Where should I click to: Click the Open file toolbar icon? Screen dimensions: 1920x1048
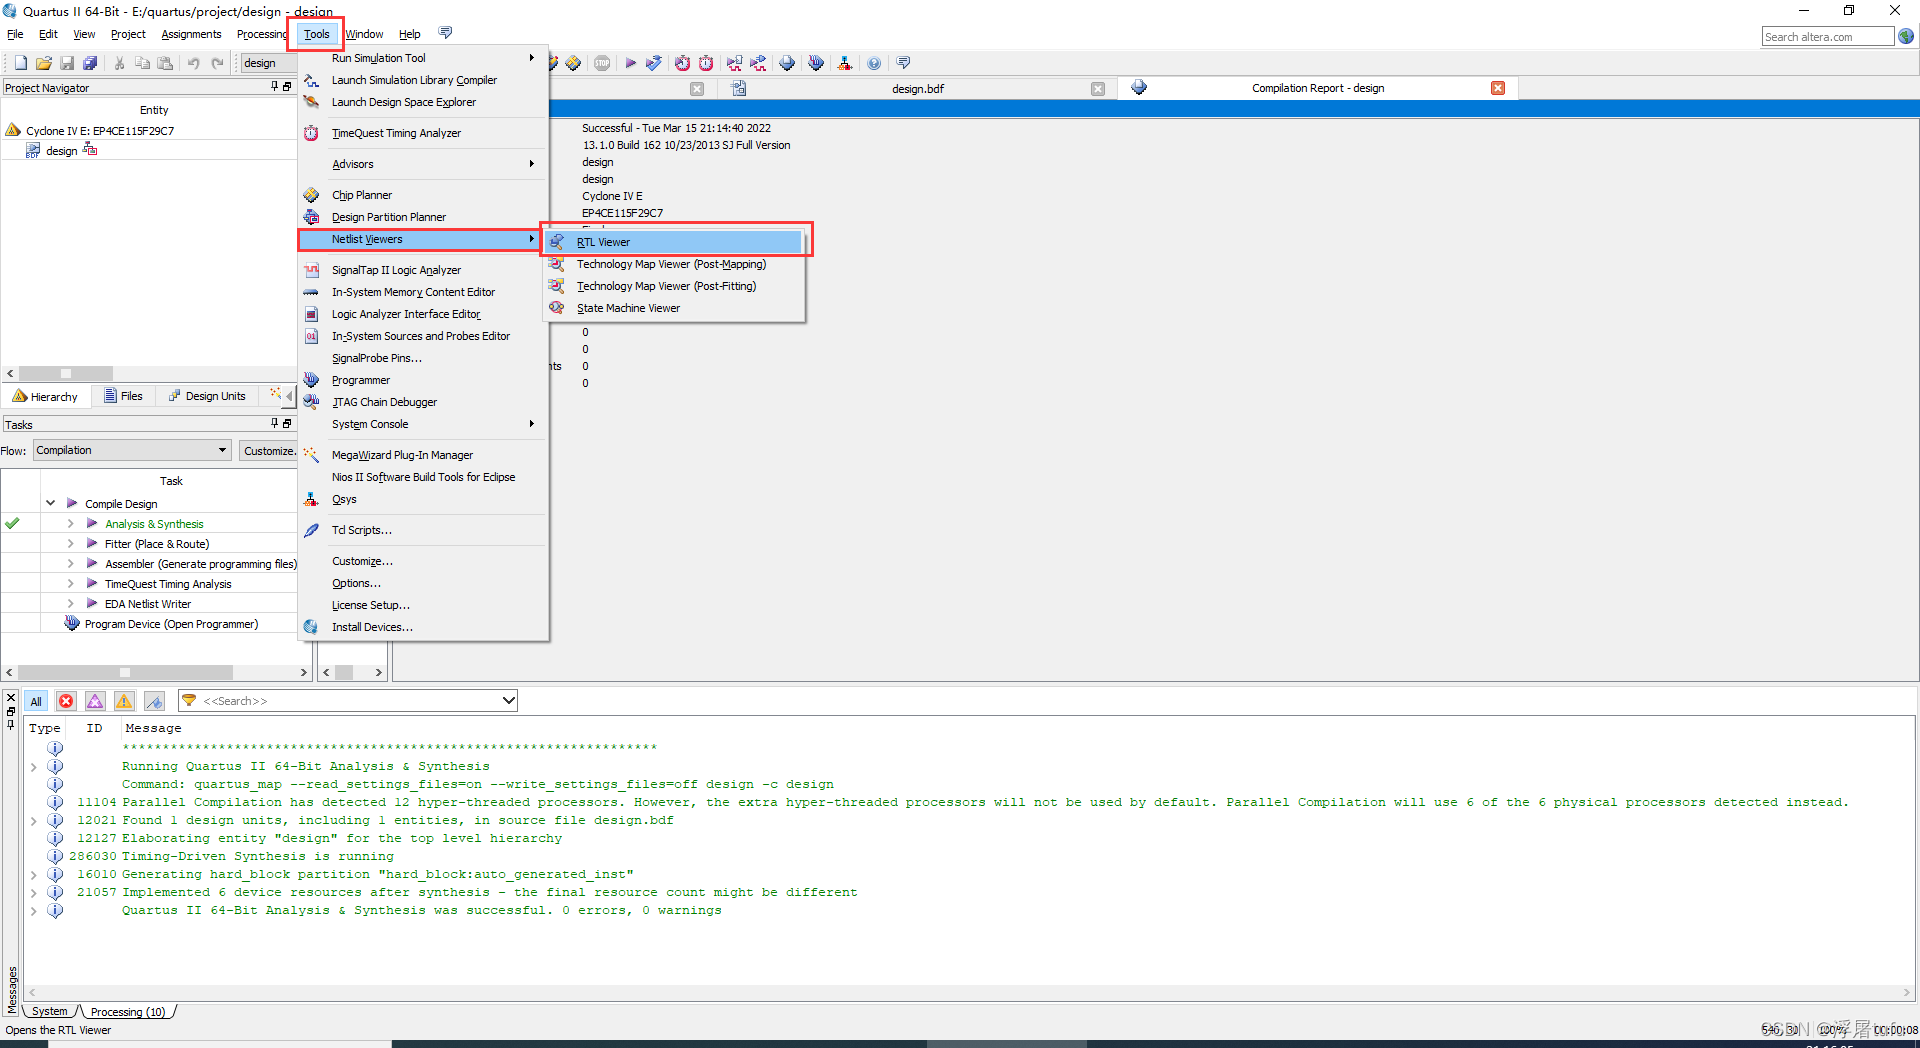(44, 63)
